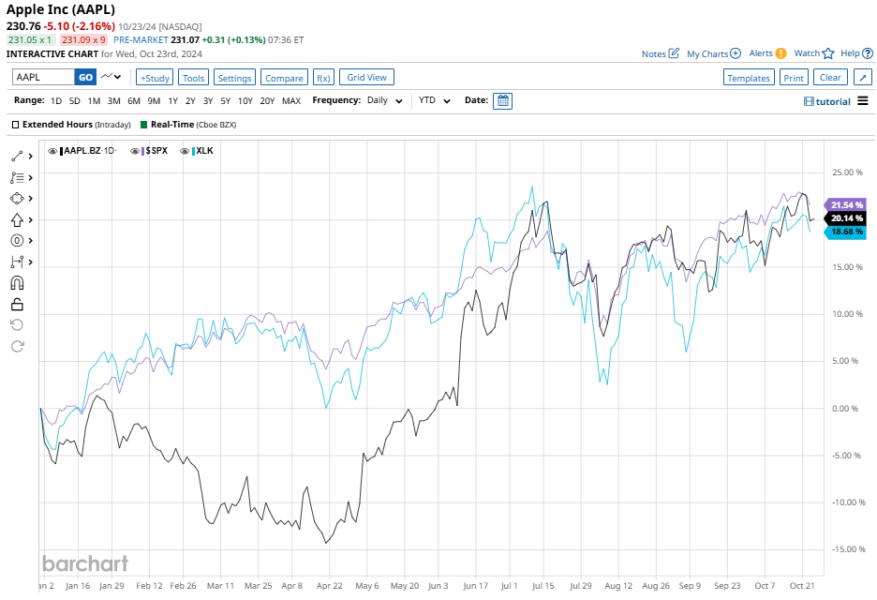The width and height of the screenshot is (877, 600).
Task: Select the circled number label tool
Action: (17, 240)
